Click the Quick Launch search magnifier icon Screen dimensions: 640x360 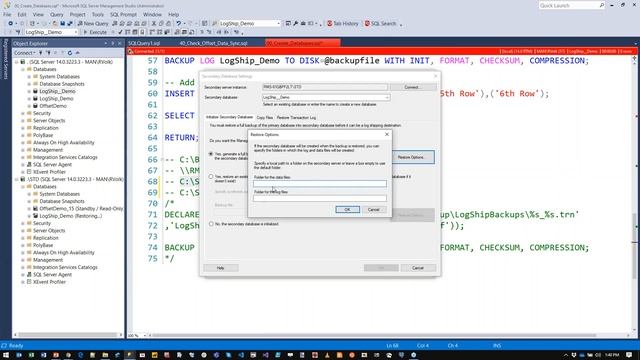[x=602, y=6]
